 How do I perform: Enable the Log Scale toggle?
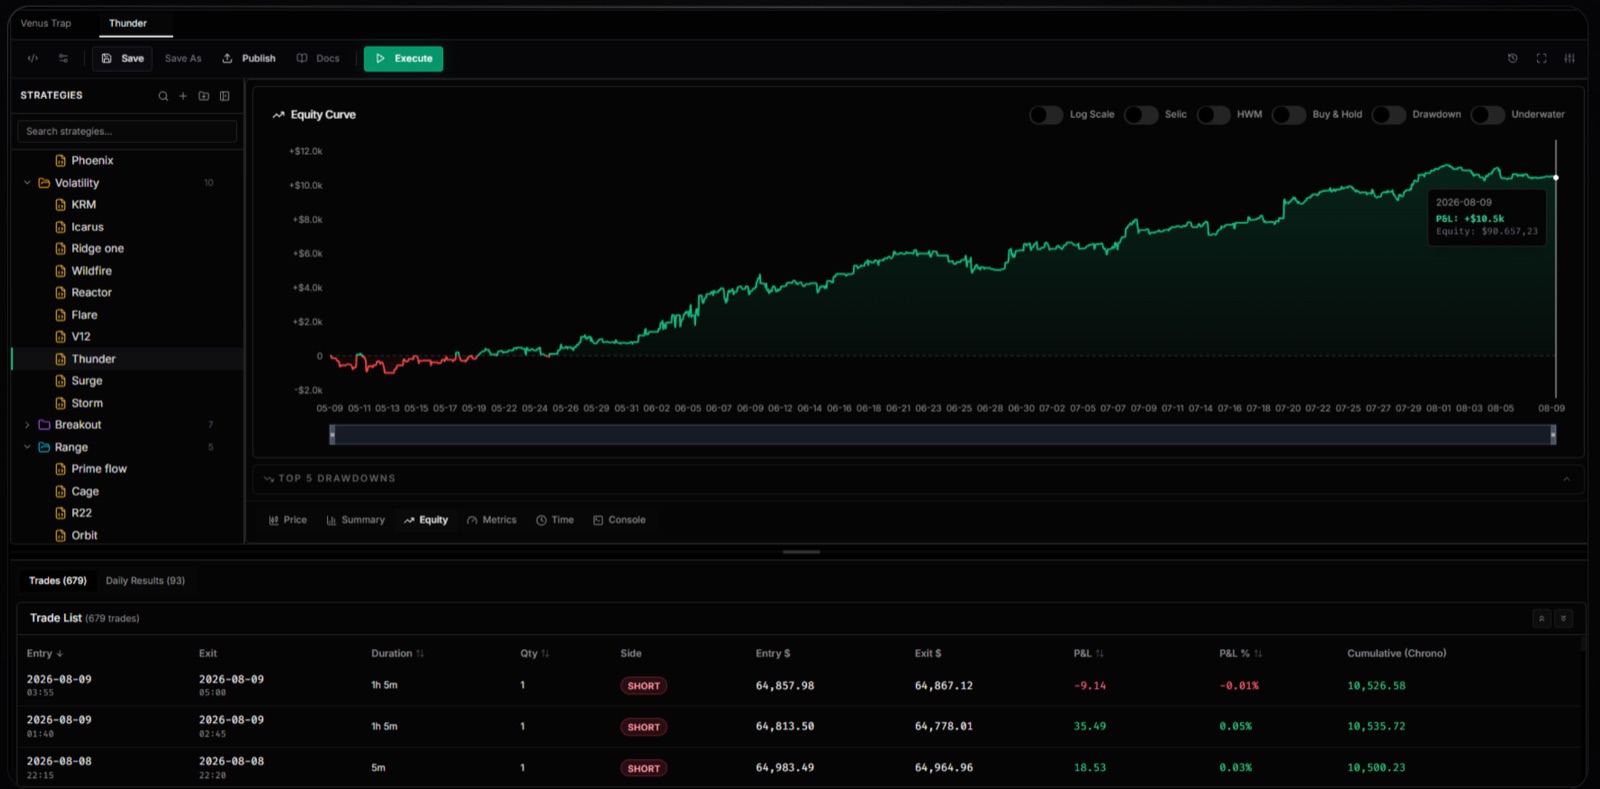click(1046, 115)
